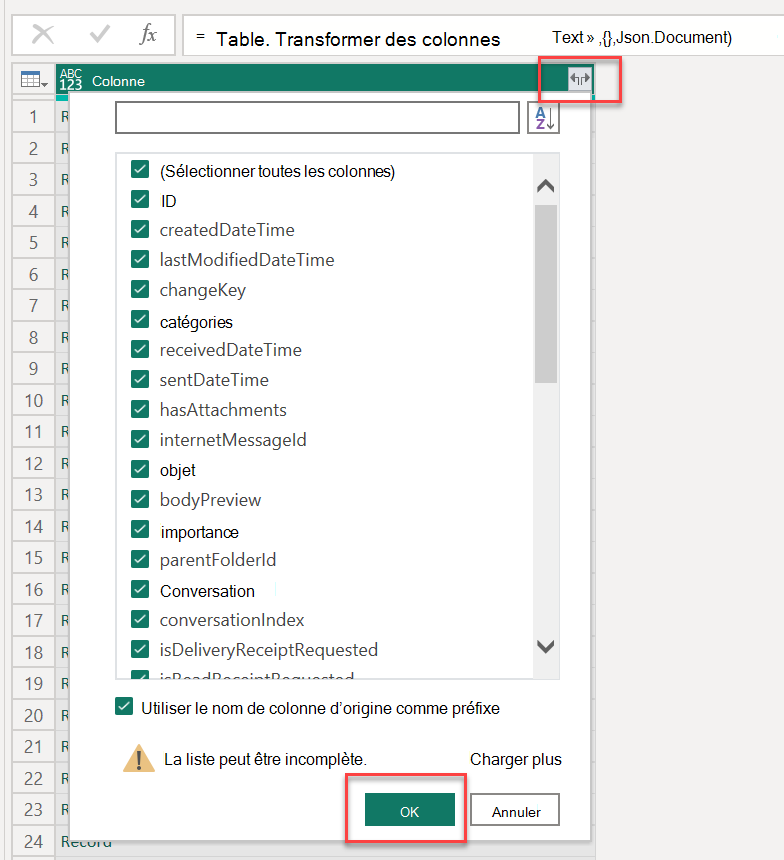Open the fx function icon in the formula bar
This screenshot has width=784, height=860.
pyautogui.click(x=148, y=35)
